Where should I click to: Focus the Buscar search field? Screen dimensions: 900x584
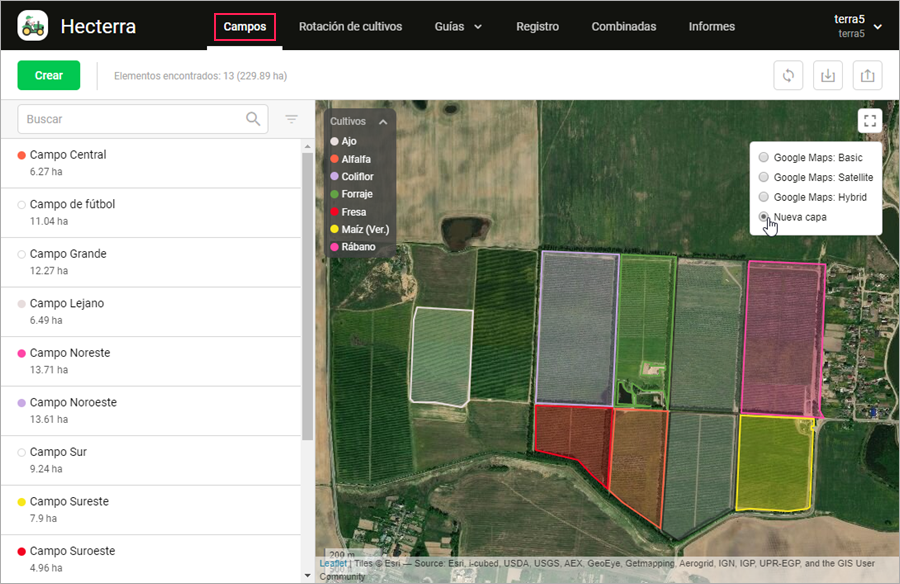(130, 119)
